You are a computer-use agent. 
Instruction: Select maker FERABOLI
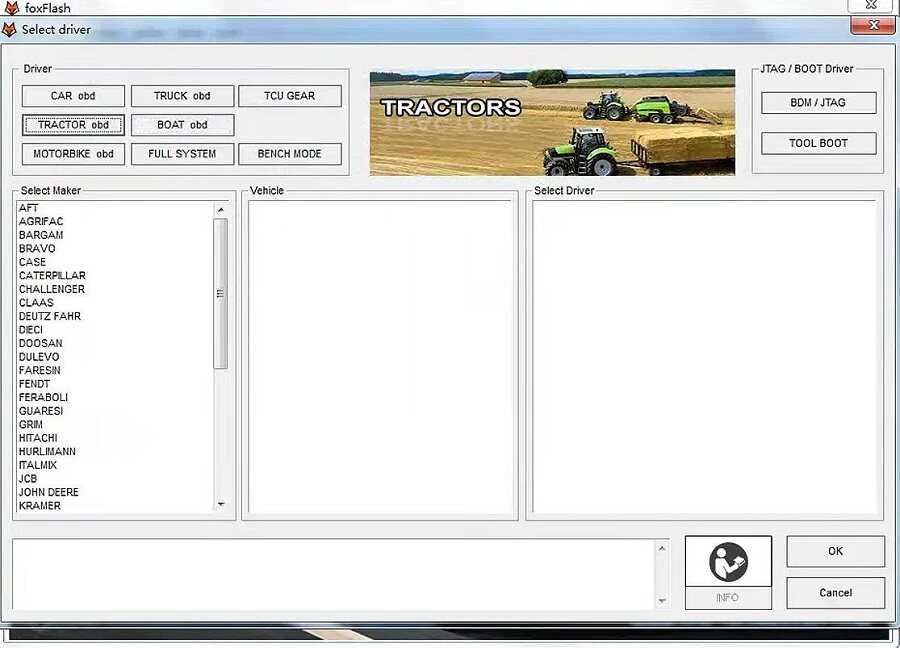pos(43,398)
